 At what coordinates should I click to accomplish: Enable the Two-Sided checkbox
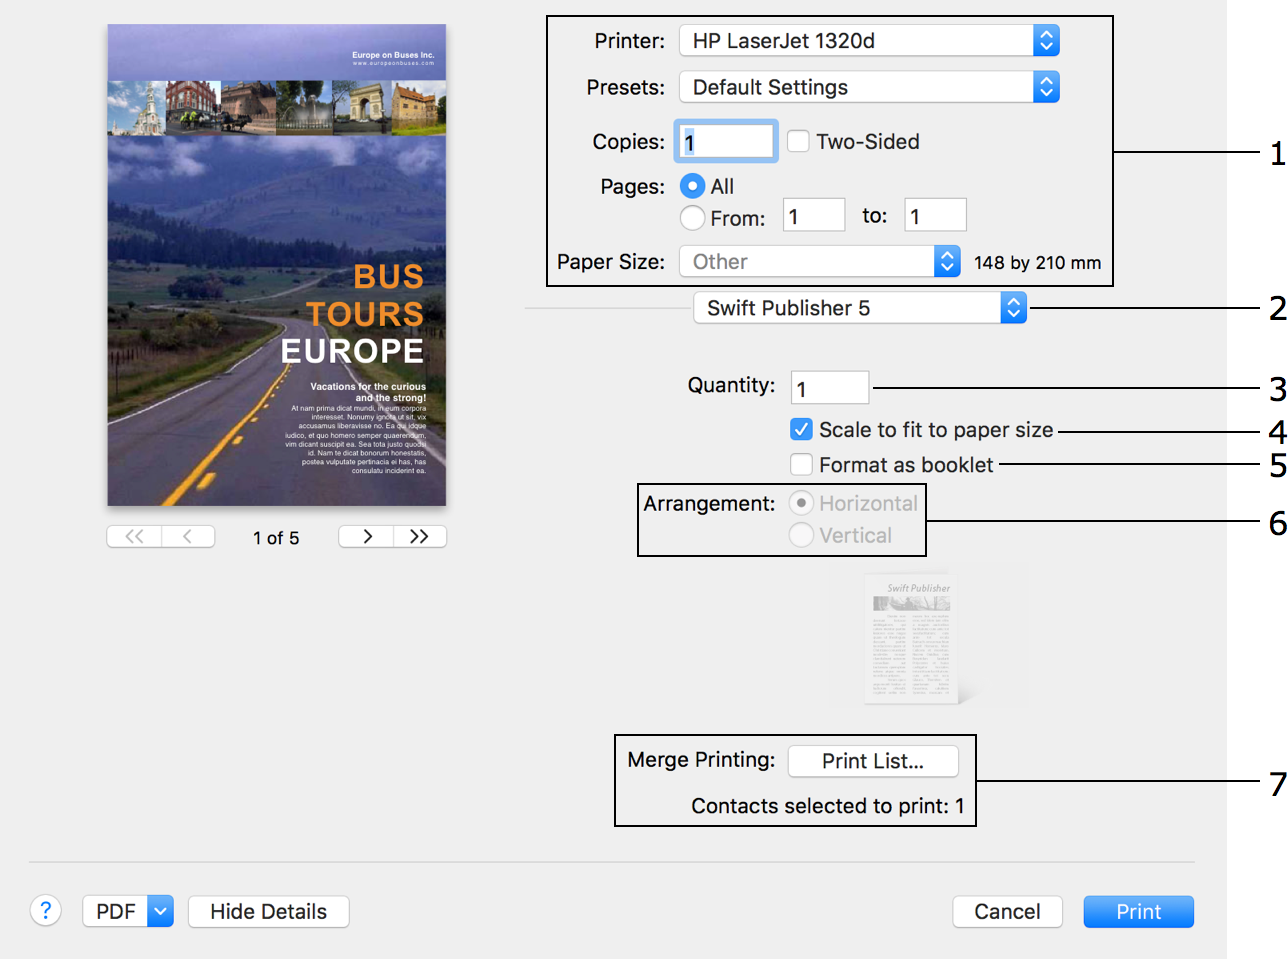798,141
